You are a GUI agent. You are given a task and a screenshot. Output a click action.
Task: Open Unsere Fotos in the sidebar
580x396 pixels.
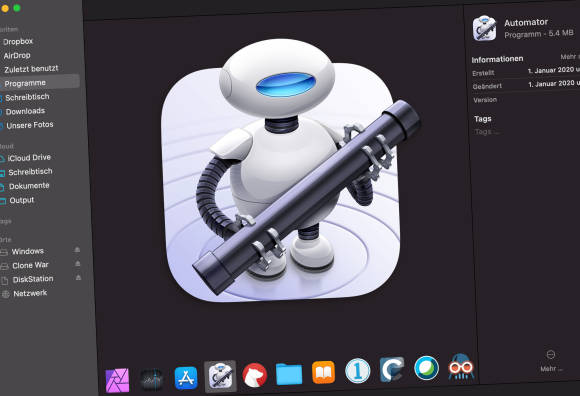[29, 125]
